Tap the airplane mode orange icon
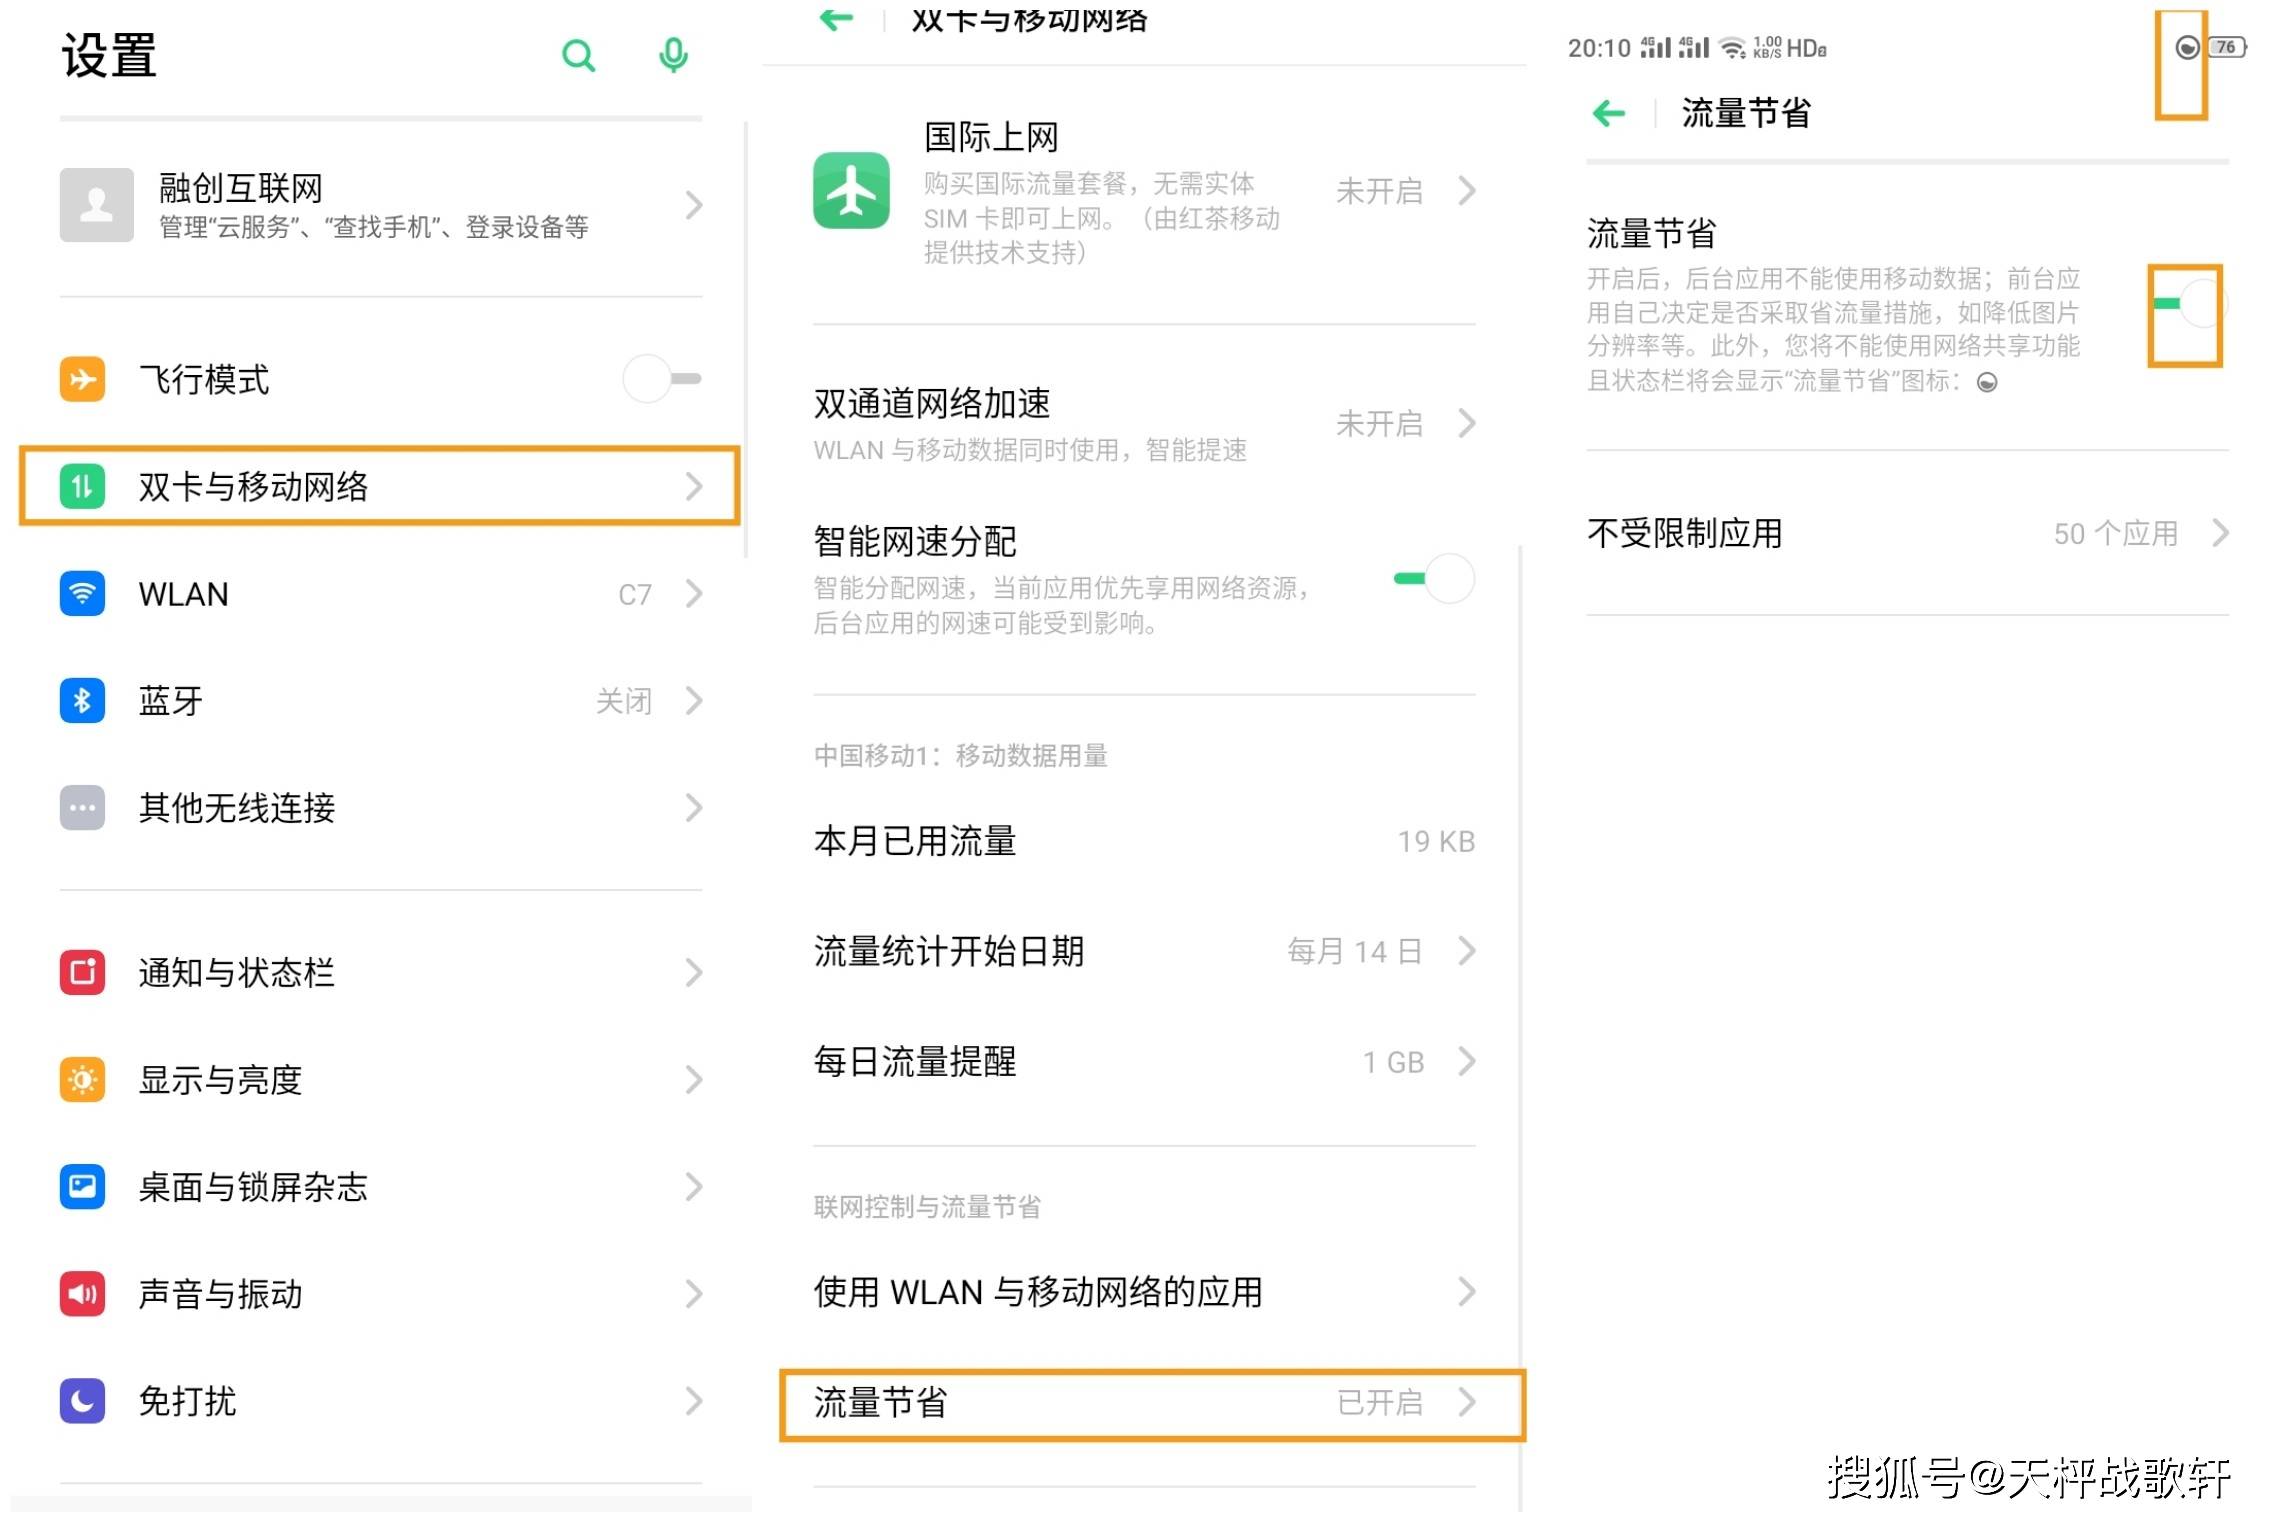This screenshot has width=2289, height=1526. click(x=82, y=380)
